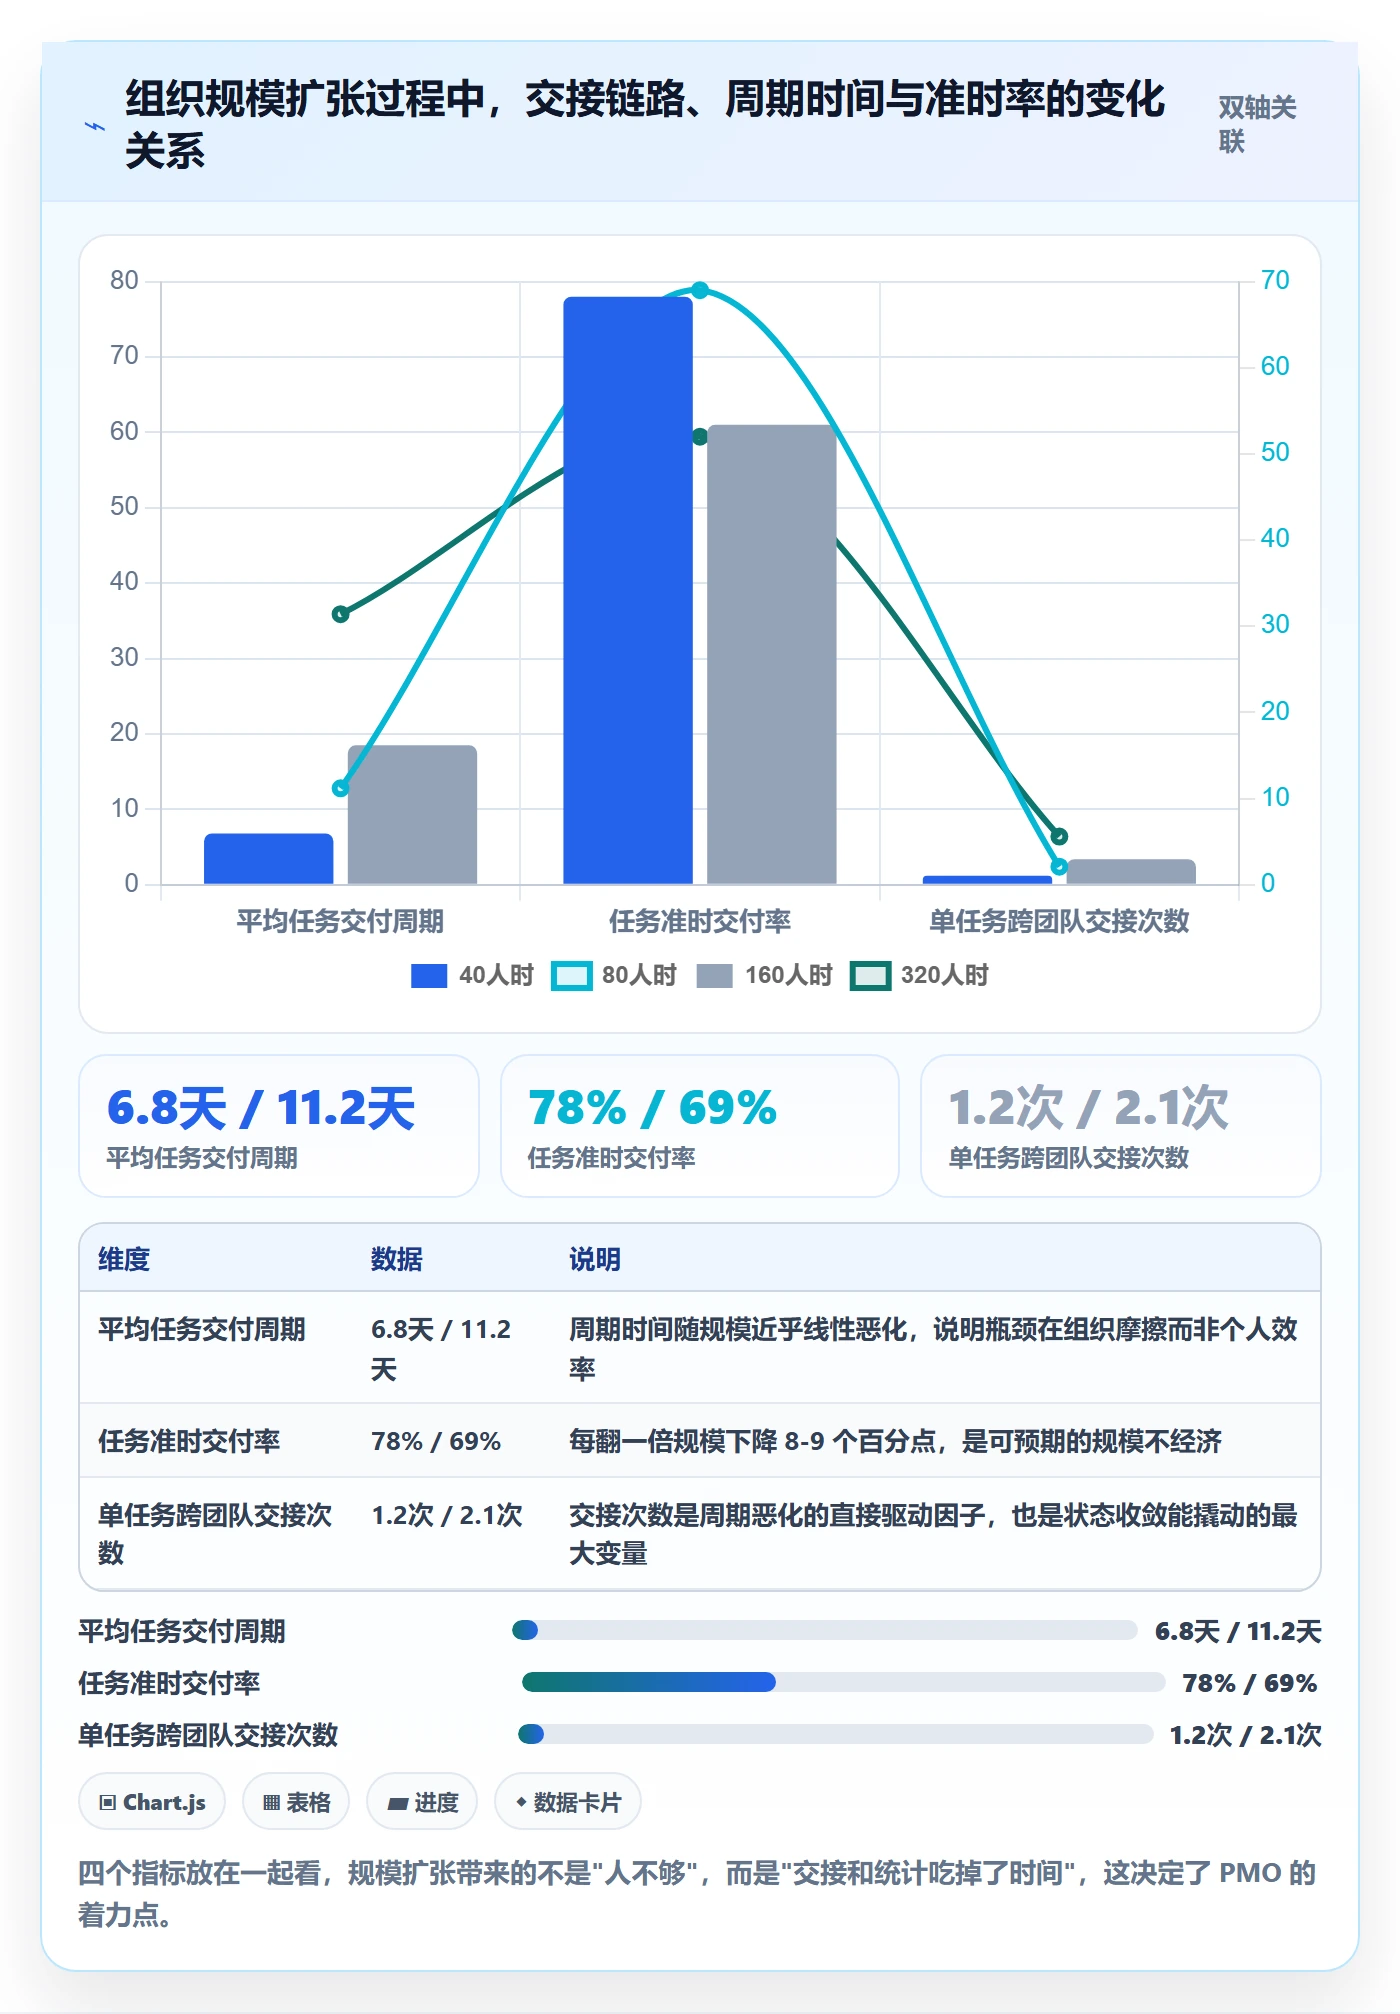The width and height of the screenshot is (1400, 2014).
Task: Click the 6.8天 / 11.2天 data card
Action: [x=279, y=1126]
